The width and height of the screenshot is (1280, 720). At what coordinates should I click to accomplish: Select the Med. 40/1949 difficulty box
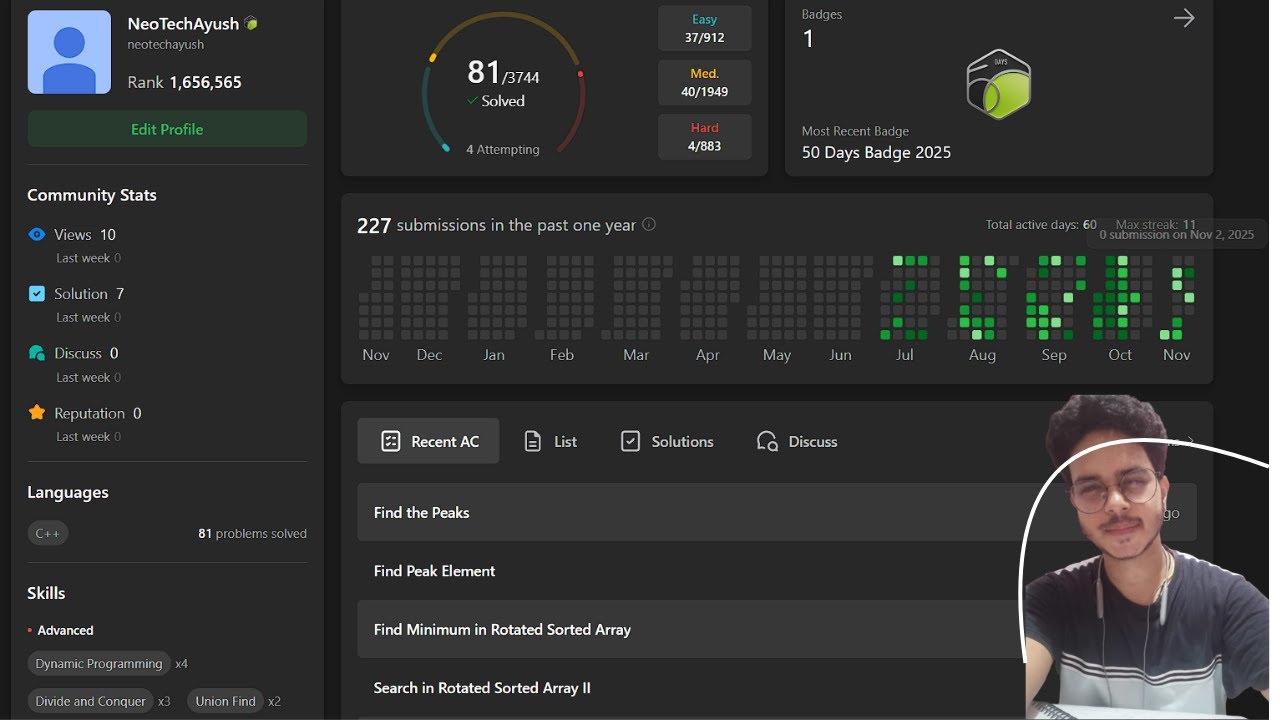705,82
